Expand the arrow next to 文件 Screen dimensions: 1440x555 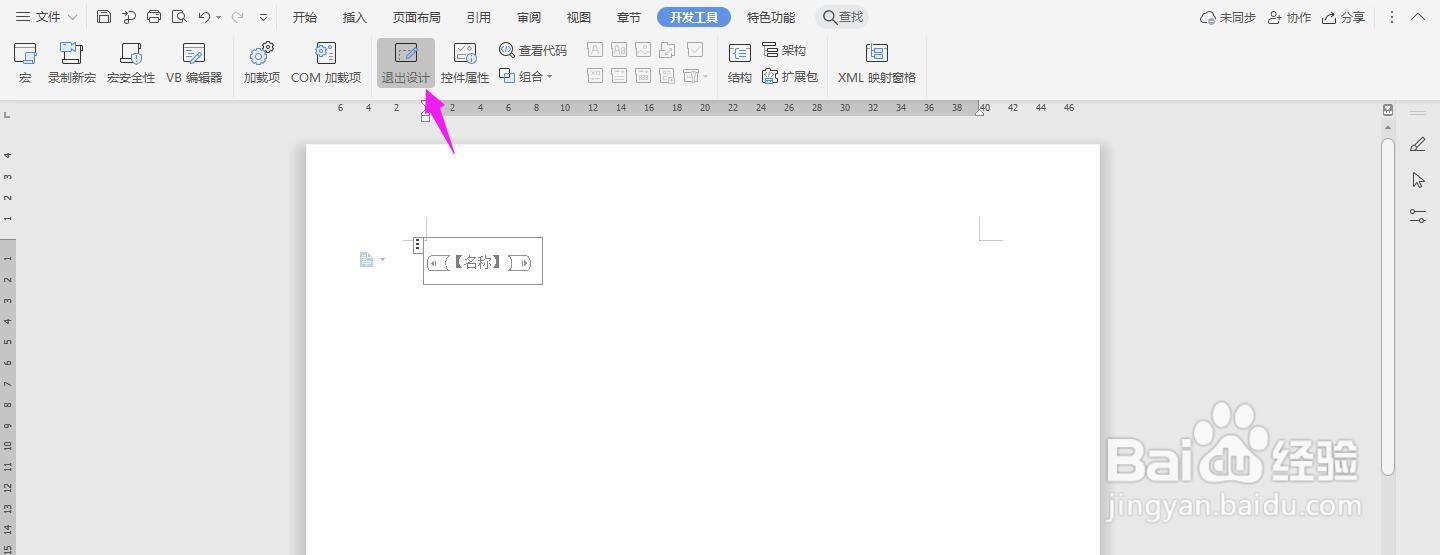pyautogui.click(x=72, y=18)
